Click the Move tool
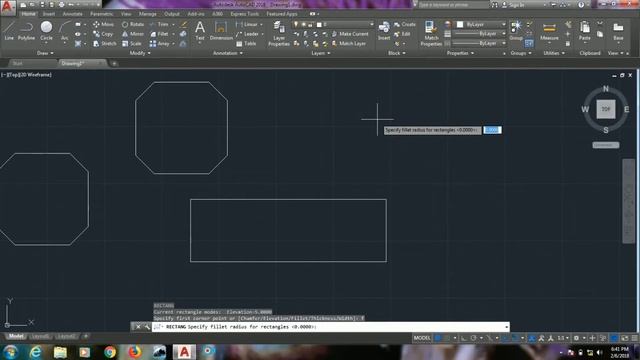This screenshot has height=360, width=640. [103, 24]
